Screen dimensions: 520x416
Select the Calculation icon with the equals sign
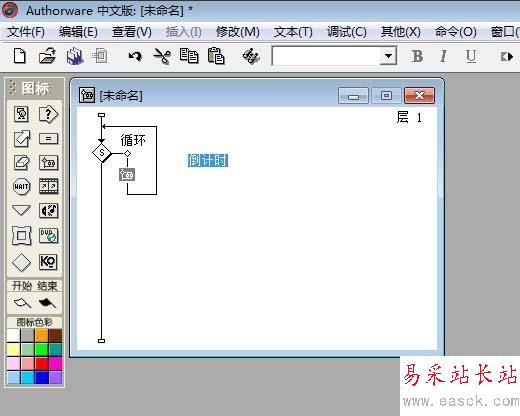tap(49, 138)
